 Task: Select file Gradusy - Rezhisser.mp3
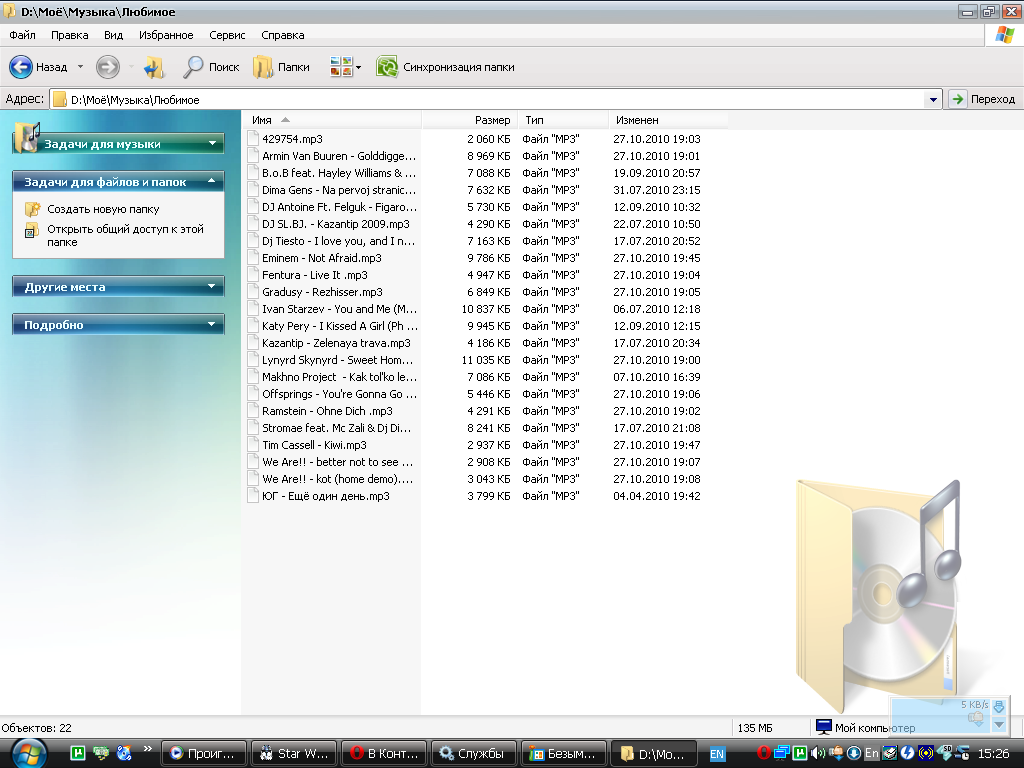coord(322,292)
